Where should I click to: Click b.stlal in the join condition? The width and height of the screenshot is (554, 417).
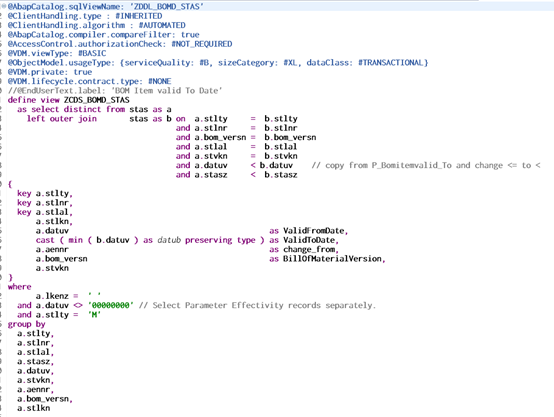(x=281, y=147)
